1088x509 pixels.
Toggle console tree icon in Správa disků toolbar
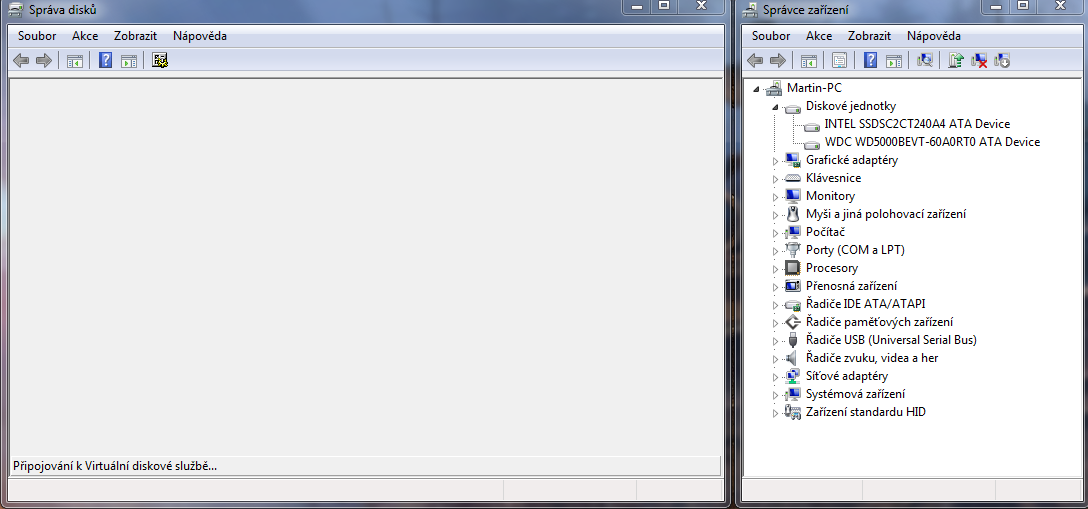(x=74, y=60)
